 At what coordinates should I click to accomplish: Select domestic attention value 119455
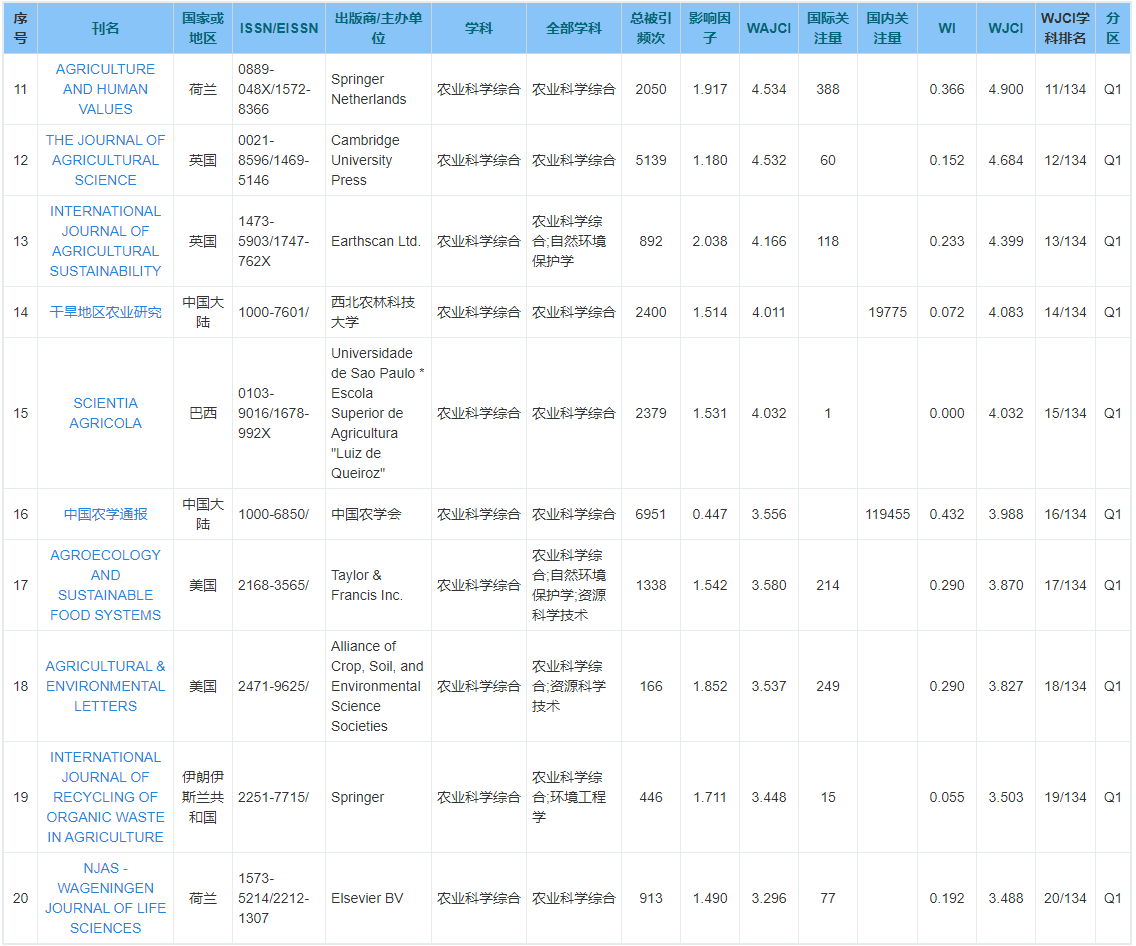[888, 514]
